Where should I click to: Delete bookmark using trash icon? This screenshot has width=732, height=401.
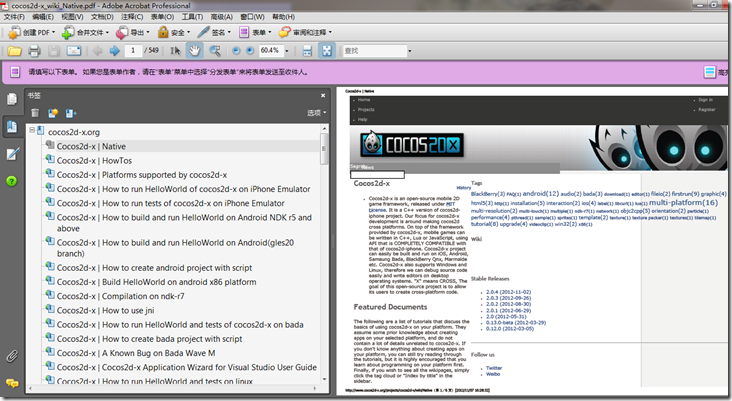tap(36, 113)
